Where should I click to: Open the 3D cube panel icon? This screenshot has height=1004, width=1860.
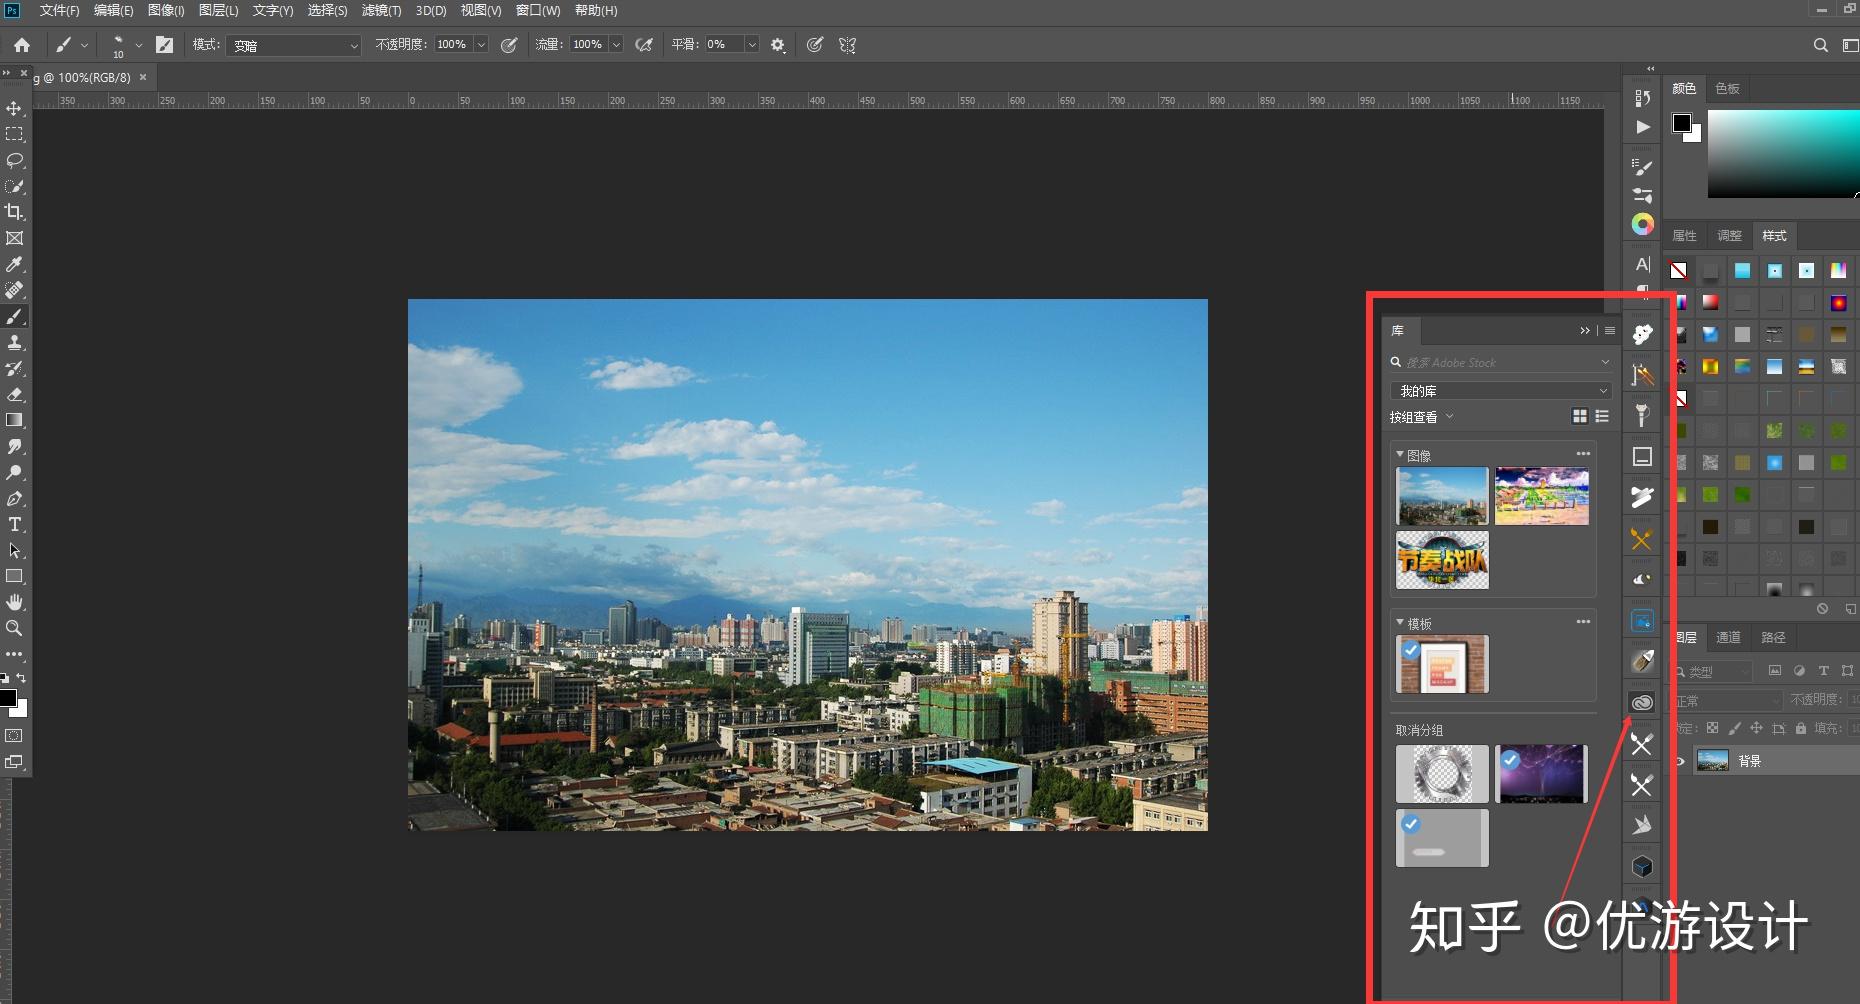pos(1642,866)
